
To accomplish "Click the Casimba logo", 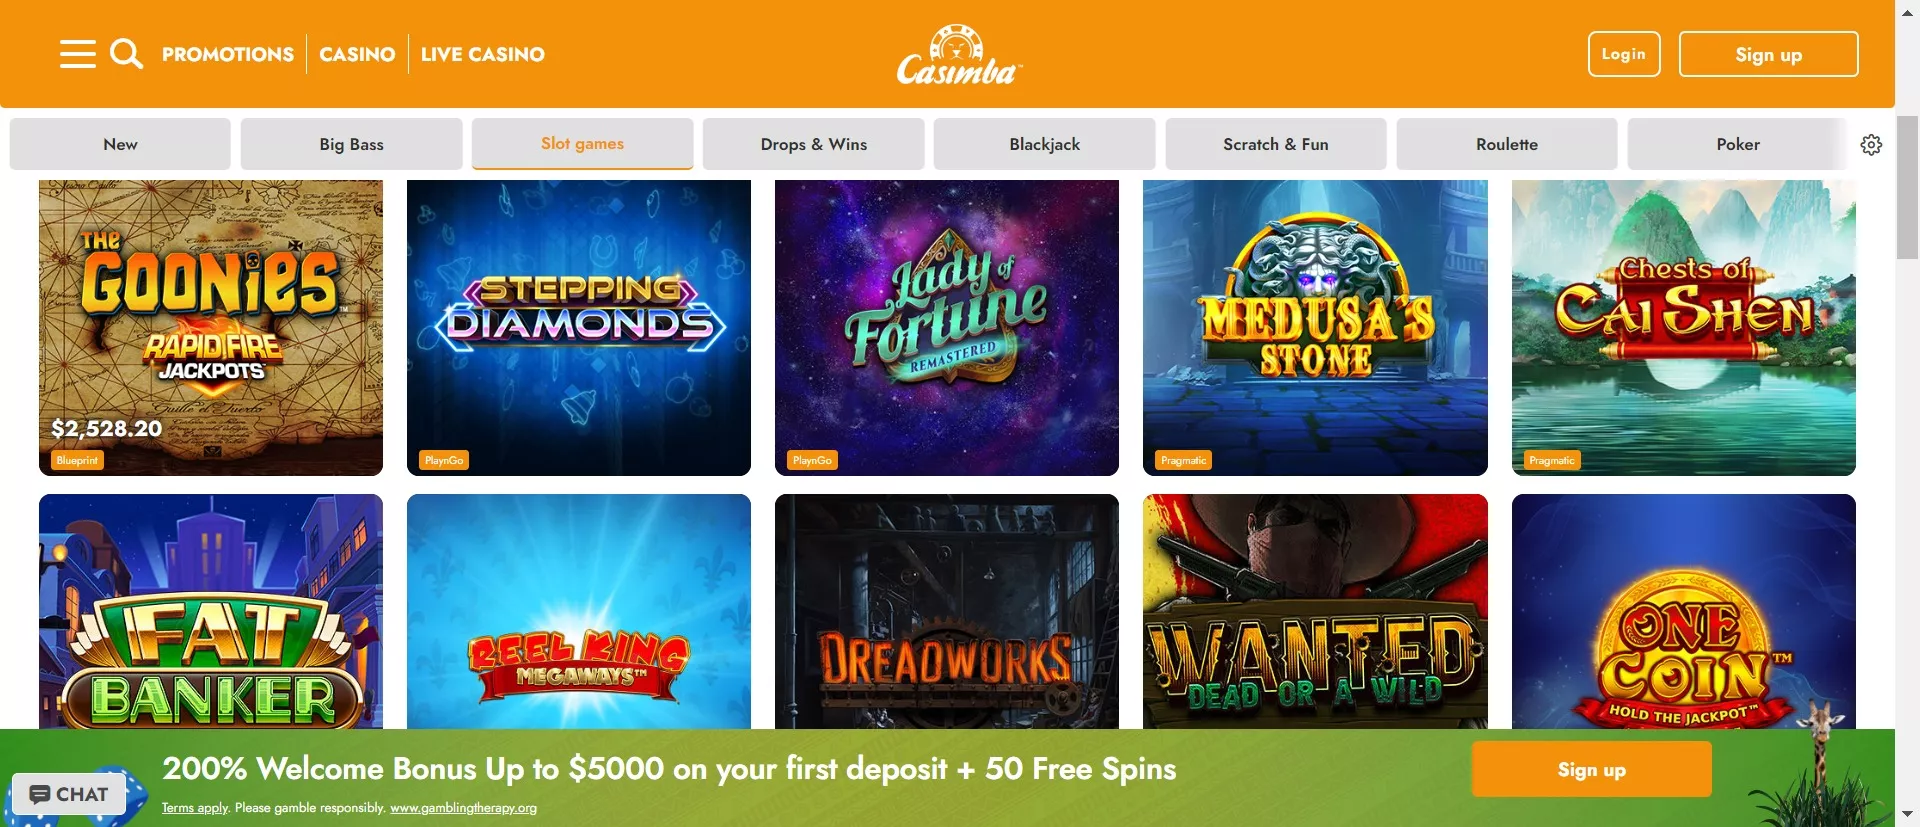I will click(x=958, y=55).
